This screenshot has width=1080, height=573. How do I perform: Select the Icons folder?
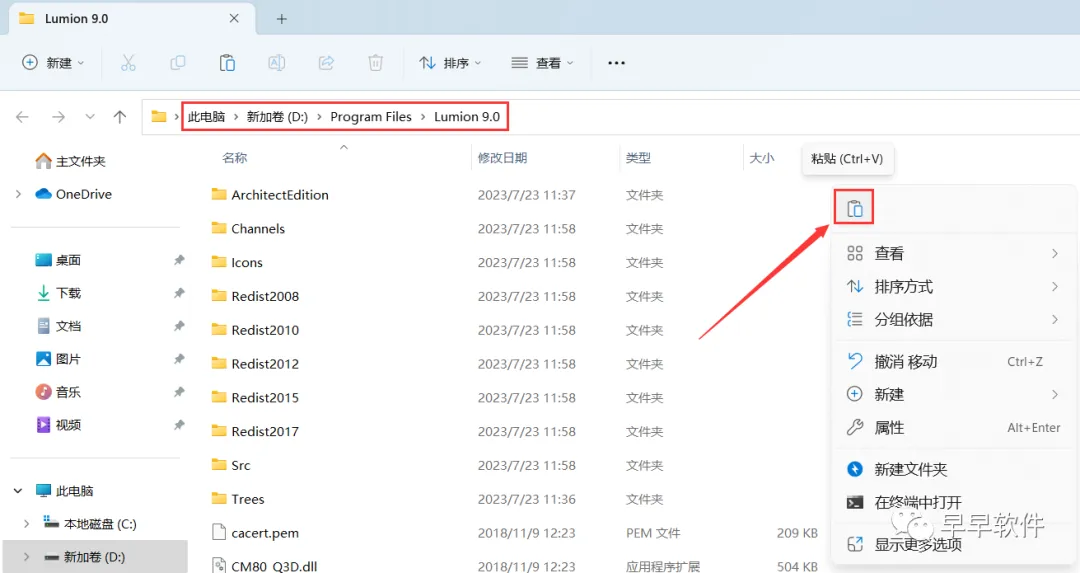point(237,262)
